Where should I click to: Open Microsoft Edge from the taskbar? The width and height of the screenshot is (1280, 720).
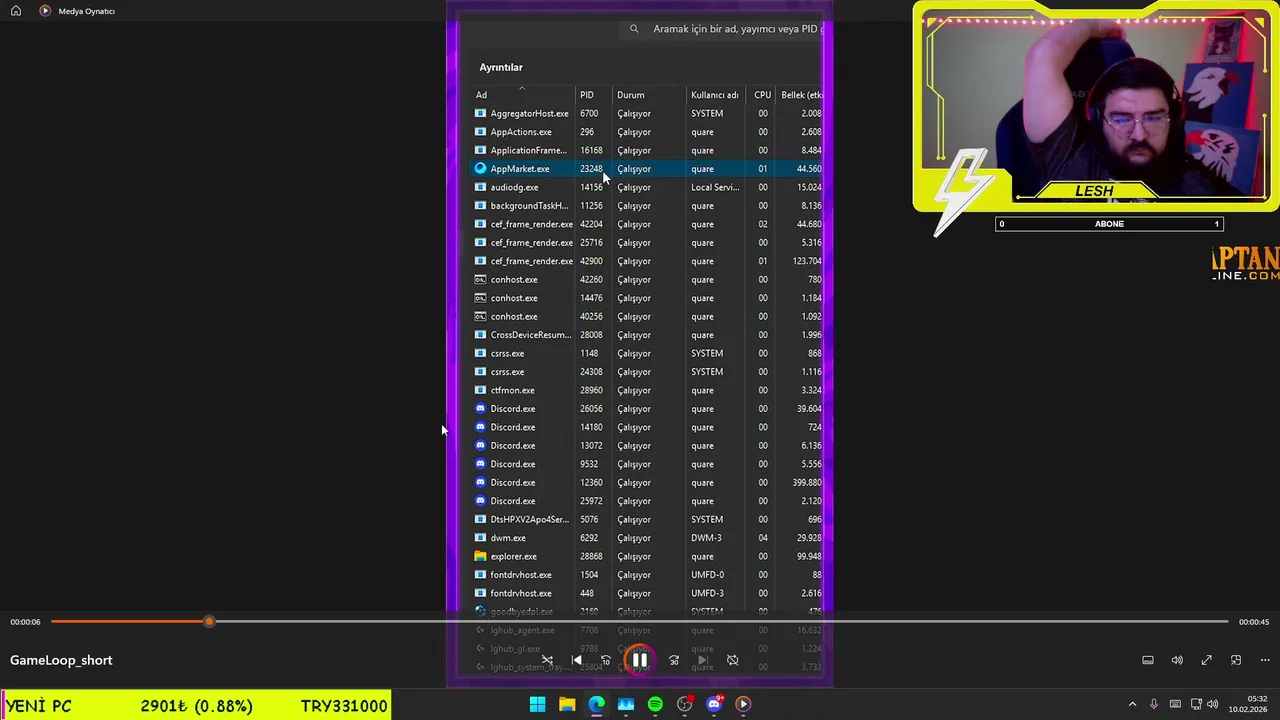[596, 704]
